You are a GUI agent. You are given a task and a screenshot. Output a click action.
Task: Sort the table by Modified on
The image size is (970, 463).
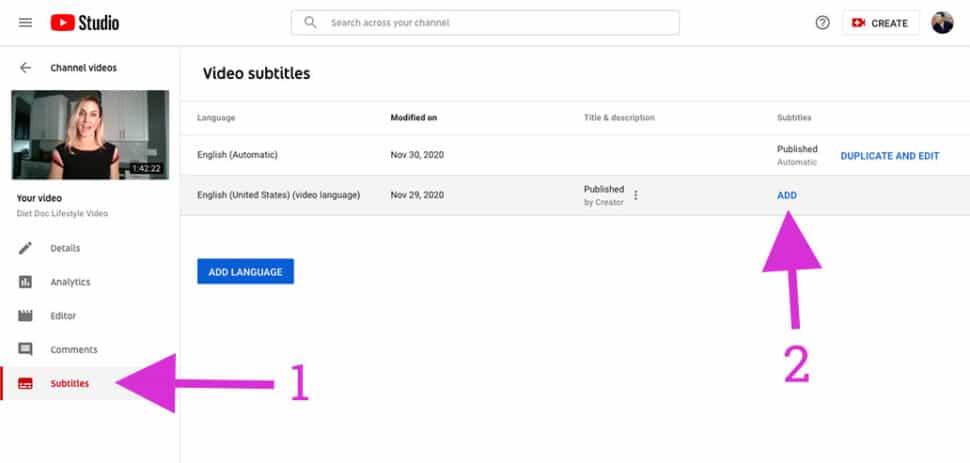[x=414, y=118]
